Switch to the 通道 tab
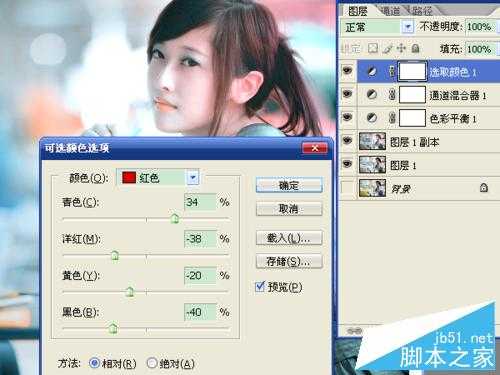This screenshot has width=500, height=375. click(x=390, y=11)
